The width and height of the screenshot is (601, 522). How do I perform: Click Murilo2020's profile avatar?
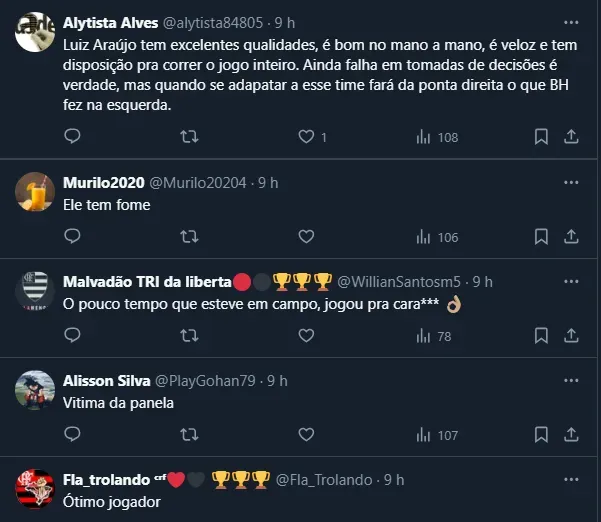coord(35,191)
